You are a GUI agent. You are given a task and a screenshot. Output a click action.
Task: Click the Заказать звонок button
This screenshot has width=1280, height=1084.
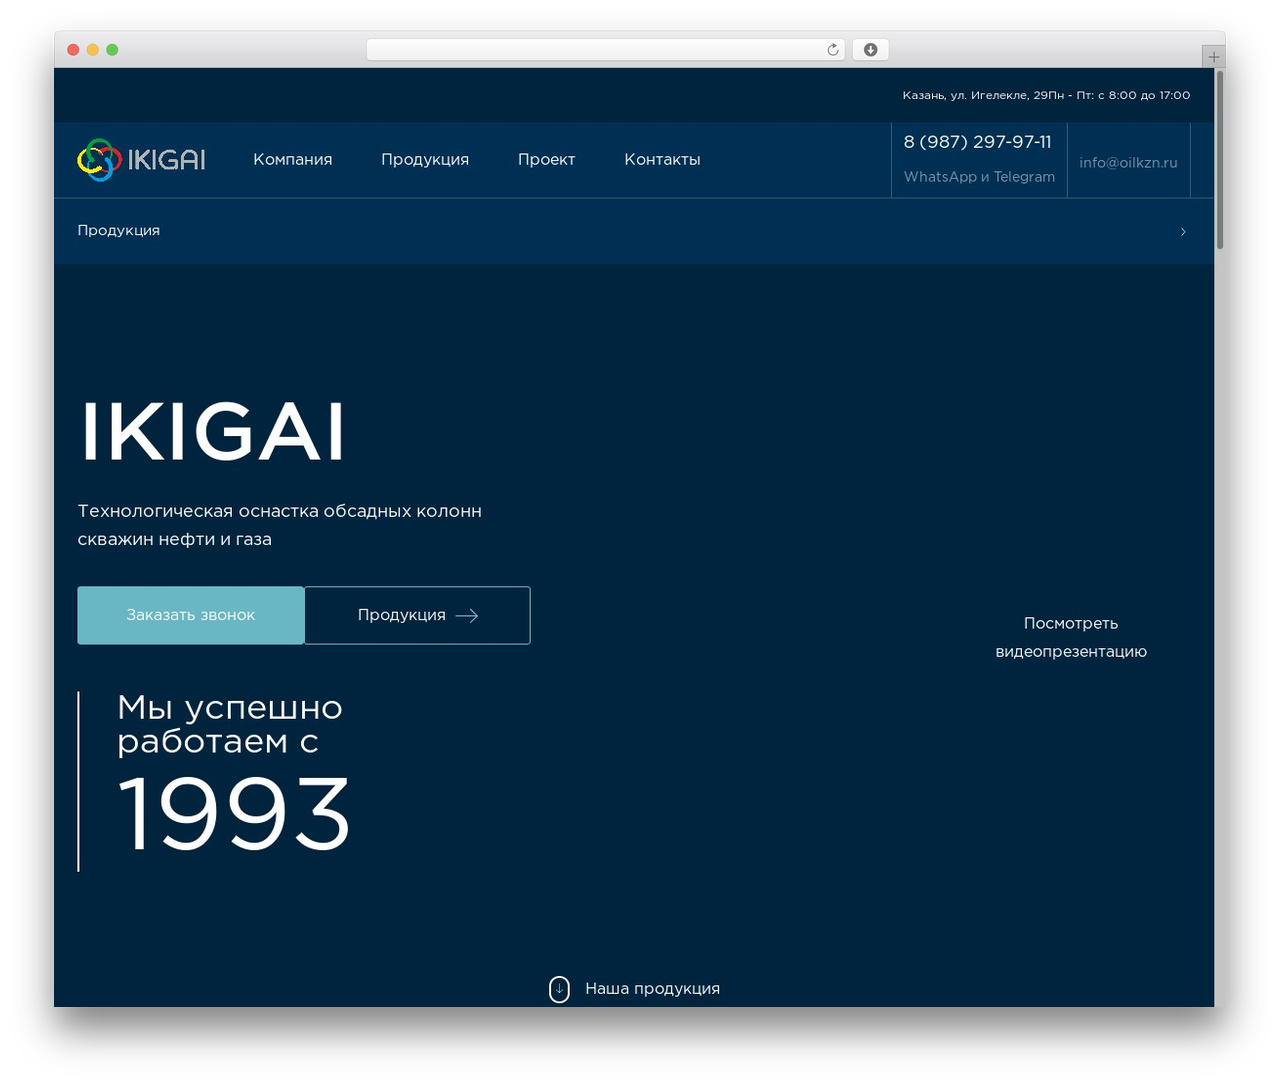click(191, 615)
